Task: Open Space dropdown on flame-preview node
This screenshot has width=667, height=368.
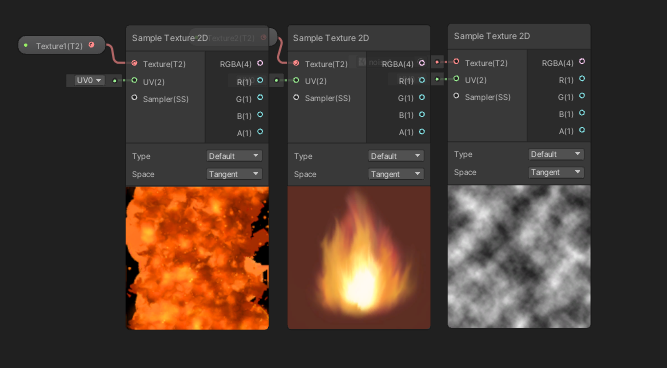Action: pyautogui.click(x=396, y=174)
